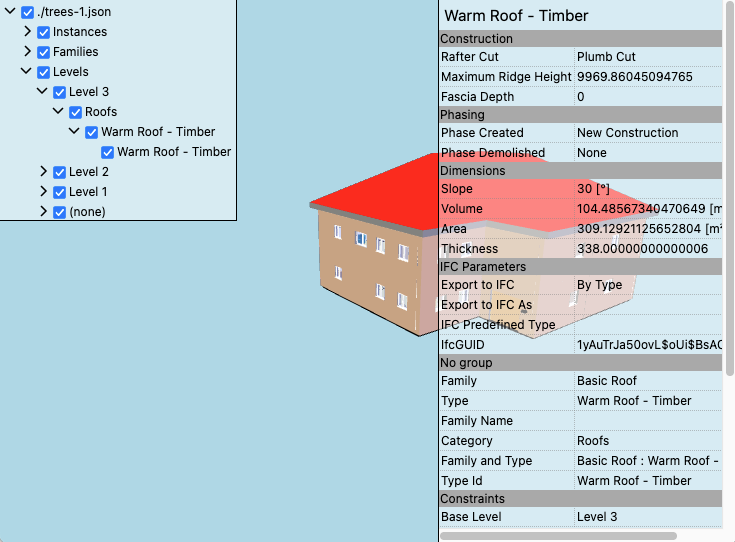Toggle the Level 2 checkbox
735x542 pixels.
60,173
